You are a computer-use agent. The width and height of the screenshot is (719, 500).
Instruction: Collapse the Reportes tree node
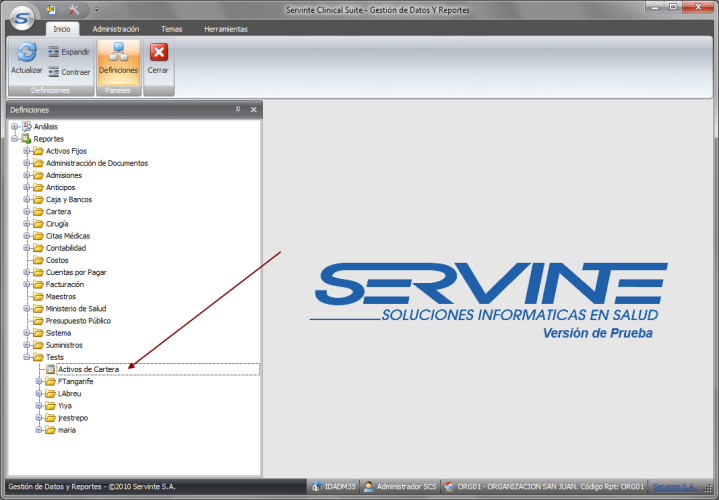pos(14,139)
